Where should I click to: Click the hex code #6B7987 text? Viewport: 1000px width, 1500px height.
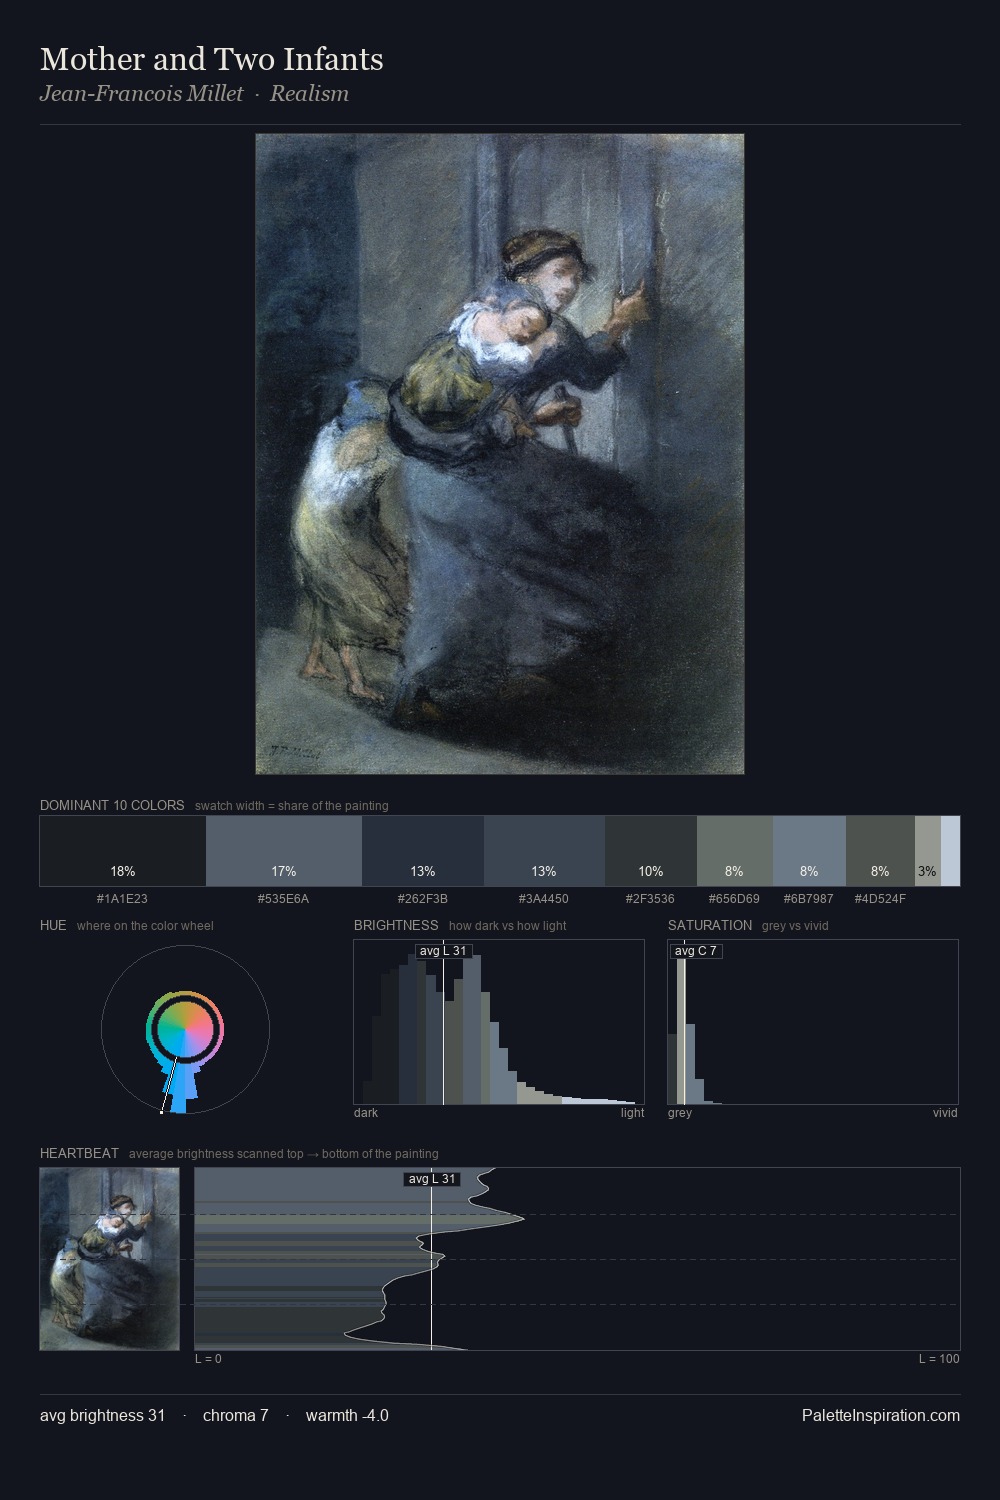[808, 898]
